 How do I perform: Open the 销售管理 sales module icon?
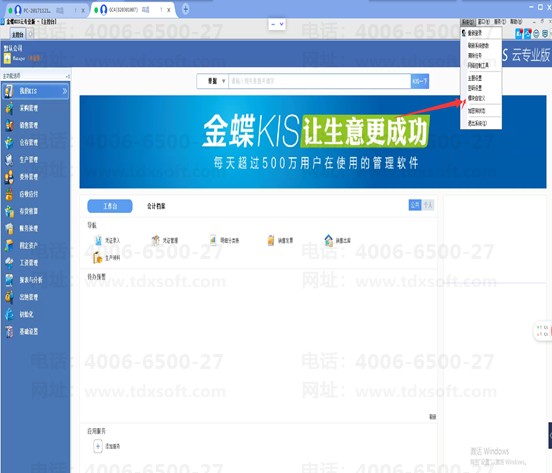[10, 125]
